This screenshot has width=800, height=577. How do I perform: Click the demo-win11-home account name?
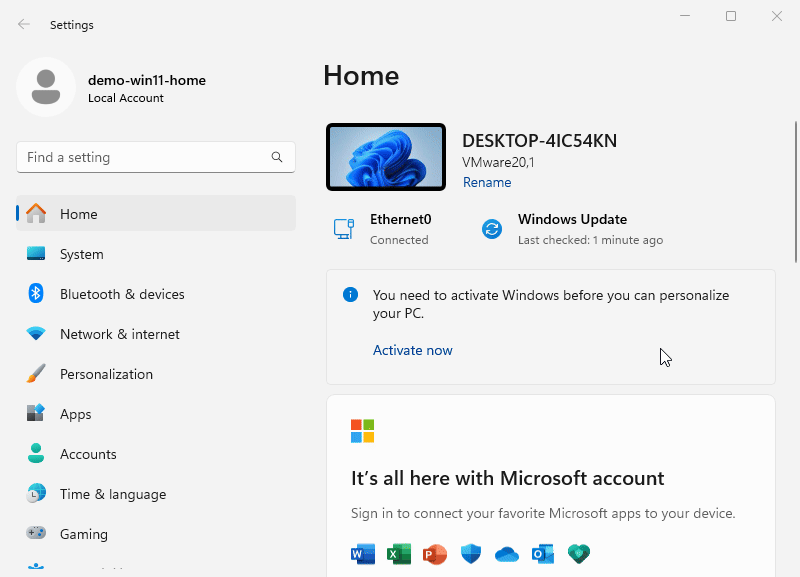[x=147, y=80]
